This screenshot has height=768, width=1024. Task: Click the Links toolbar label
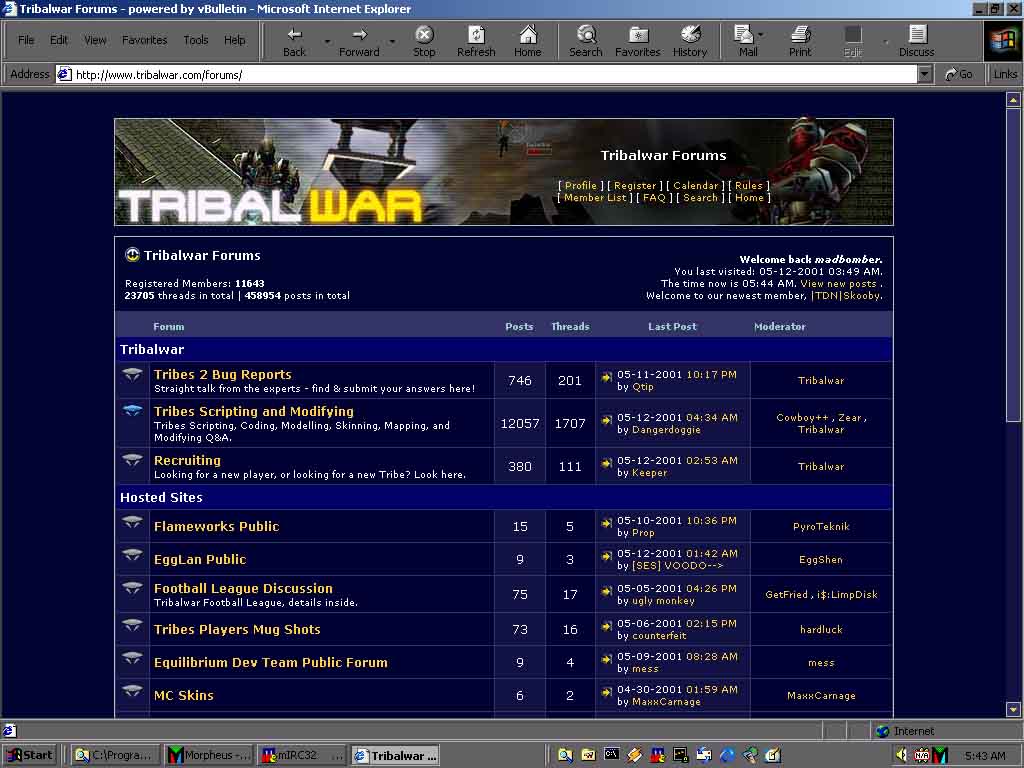coord(1004,74)
